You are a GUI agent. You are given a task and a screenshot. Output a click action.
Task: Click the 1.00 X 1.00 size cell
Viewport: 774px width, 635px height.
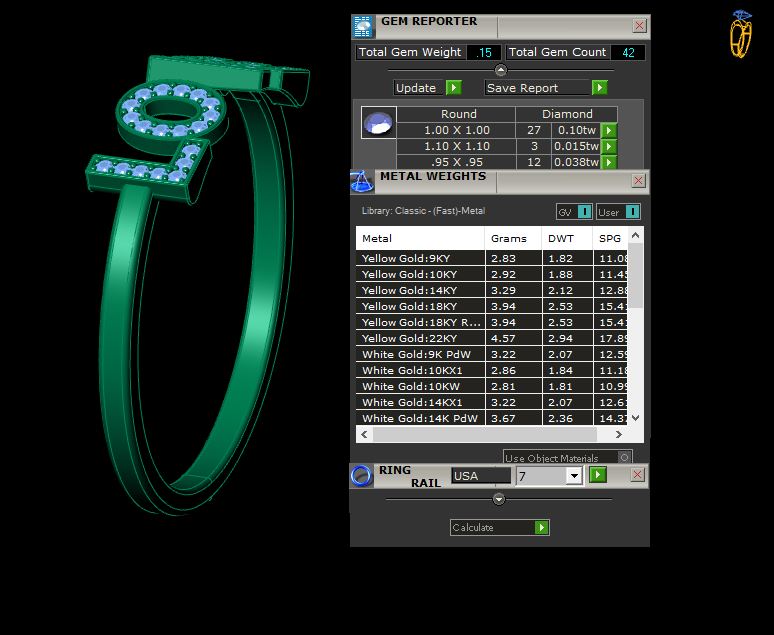pos(457,130)
